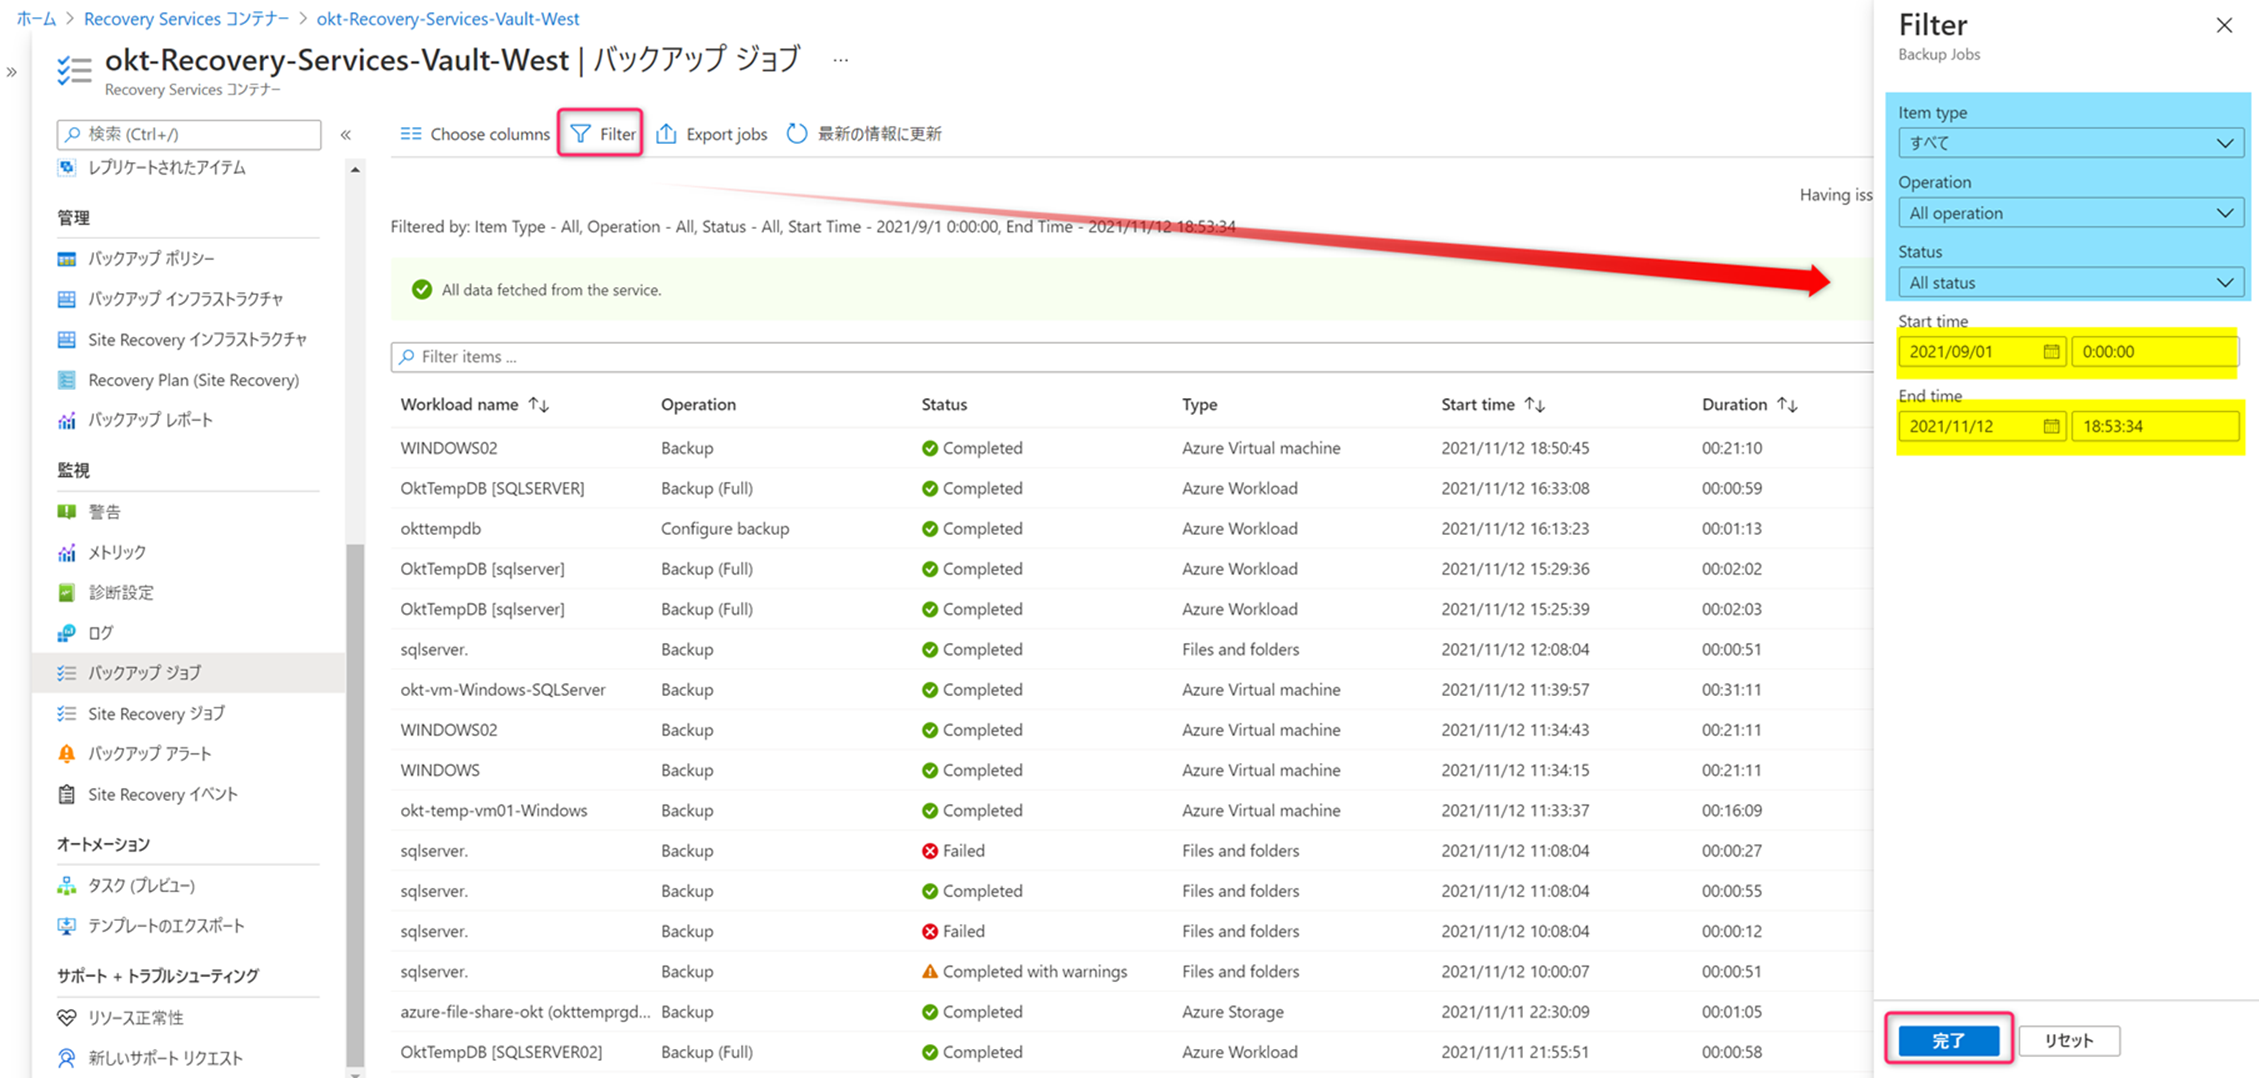
Task: Click the タスク (プレビュー) icon
Action: [x=67, y=886]
